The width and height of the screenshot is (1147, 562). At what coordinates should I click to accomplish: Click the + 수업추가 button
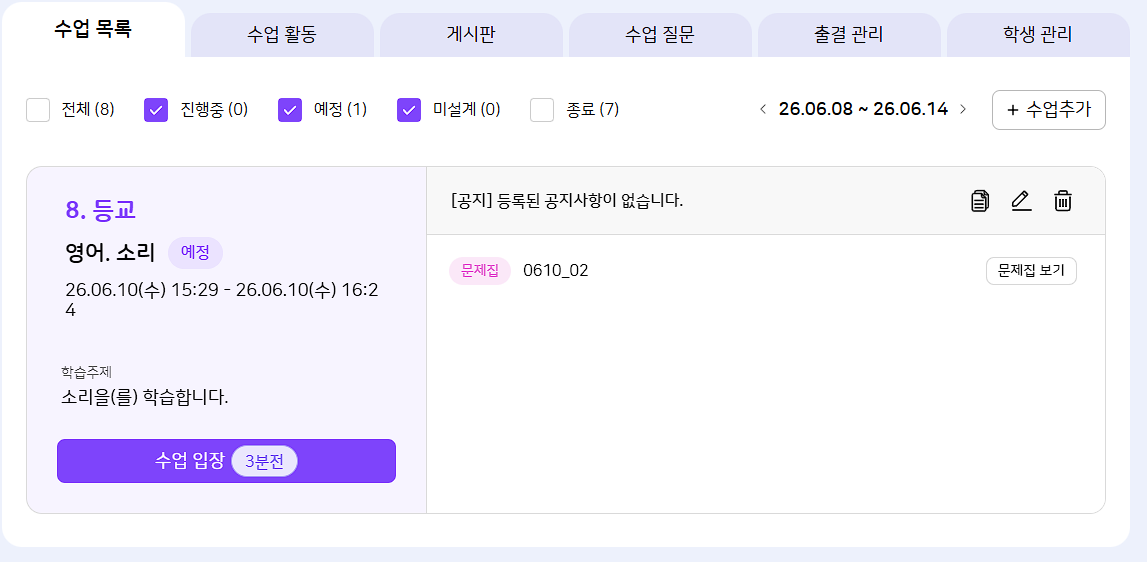point(1049,110)
